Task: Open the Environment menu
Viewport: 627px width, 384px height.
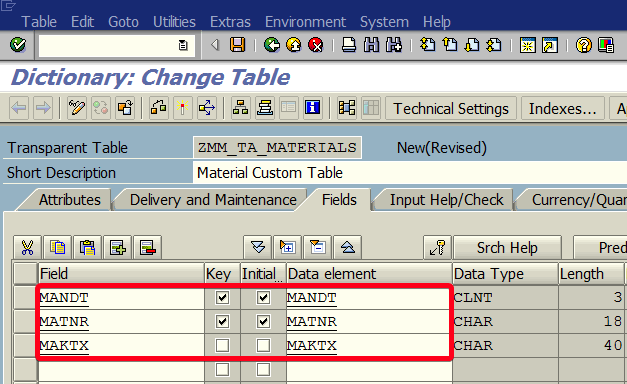Action: point(305,22)
